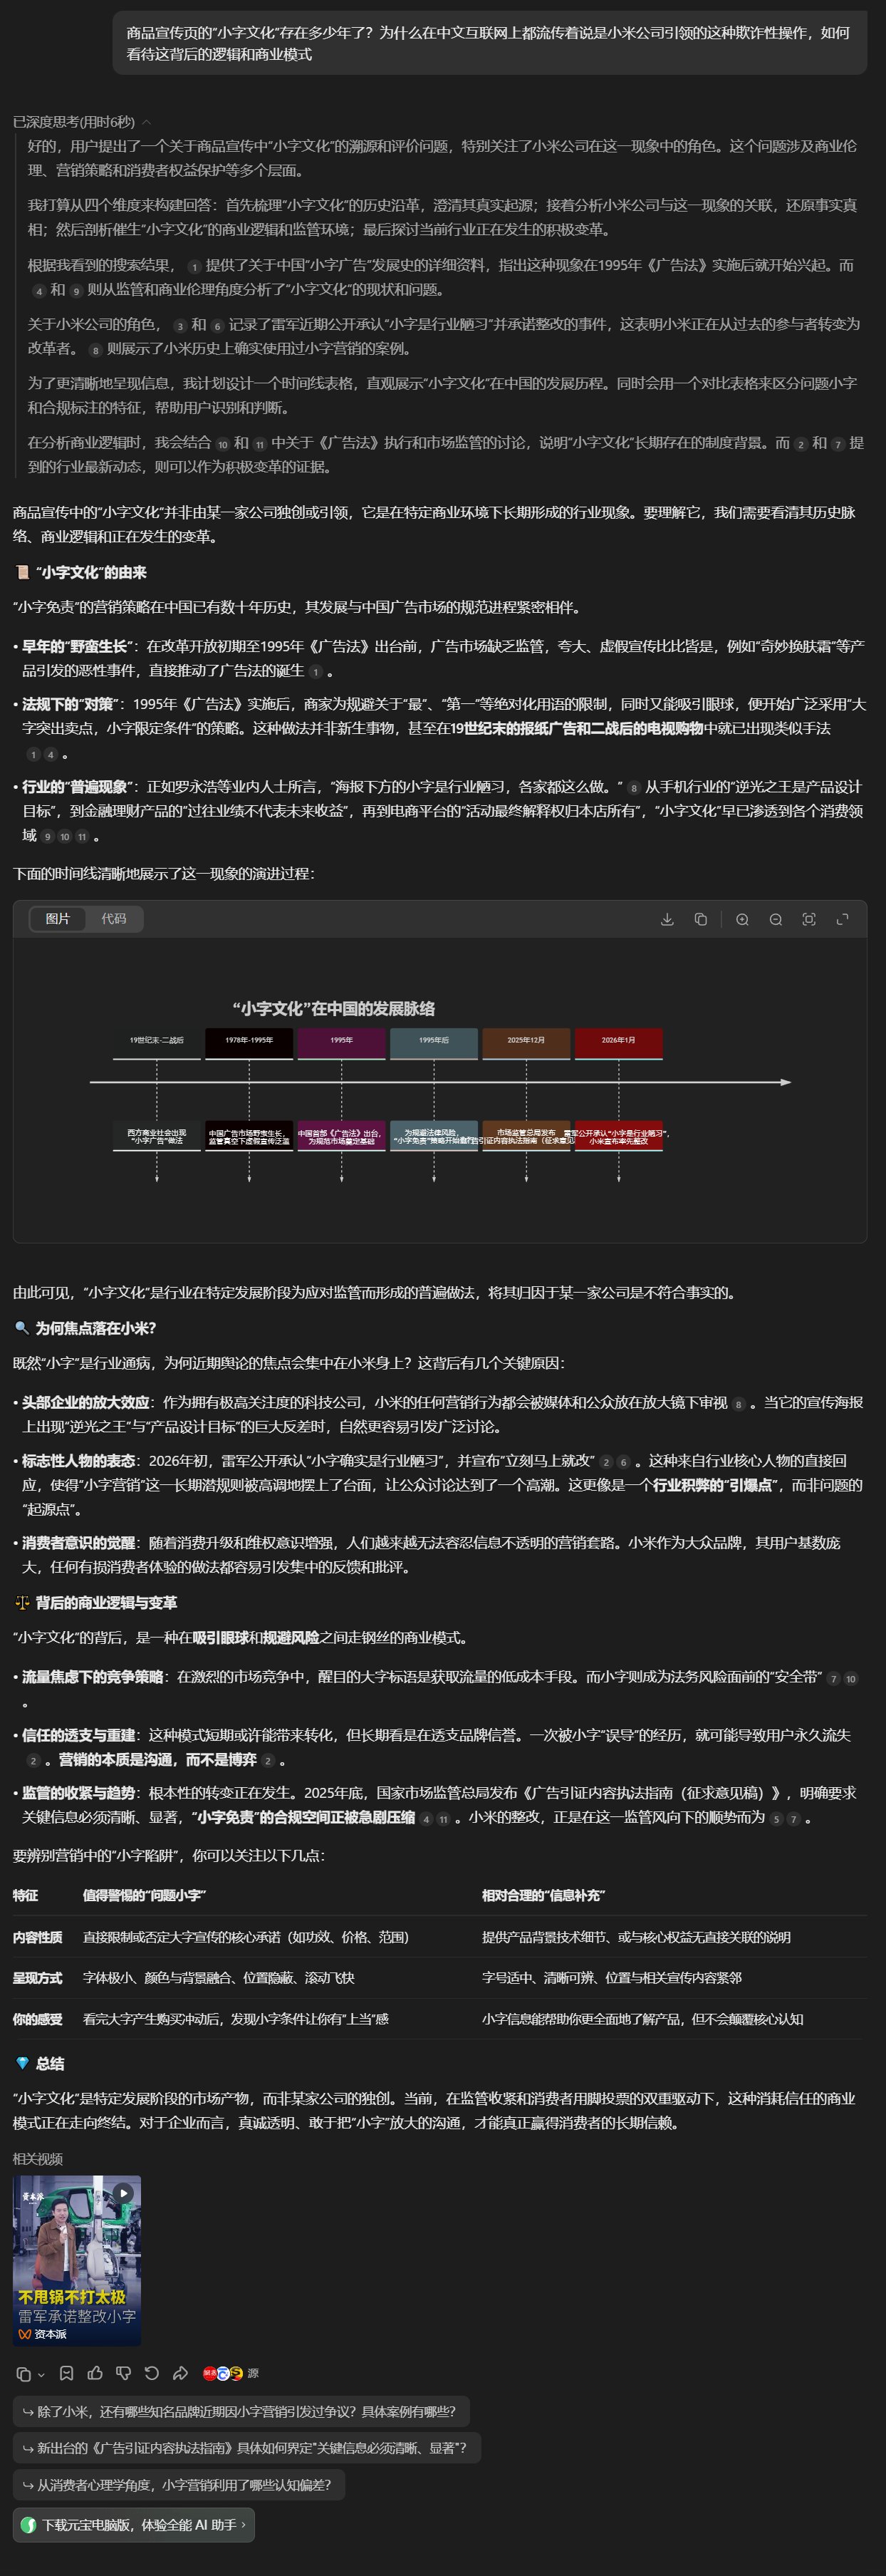The height and width of the screenshot is (2576, 886).
Task: Copy the timeline diagram
Action: (701, 919)
